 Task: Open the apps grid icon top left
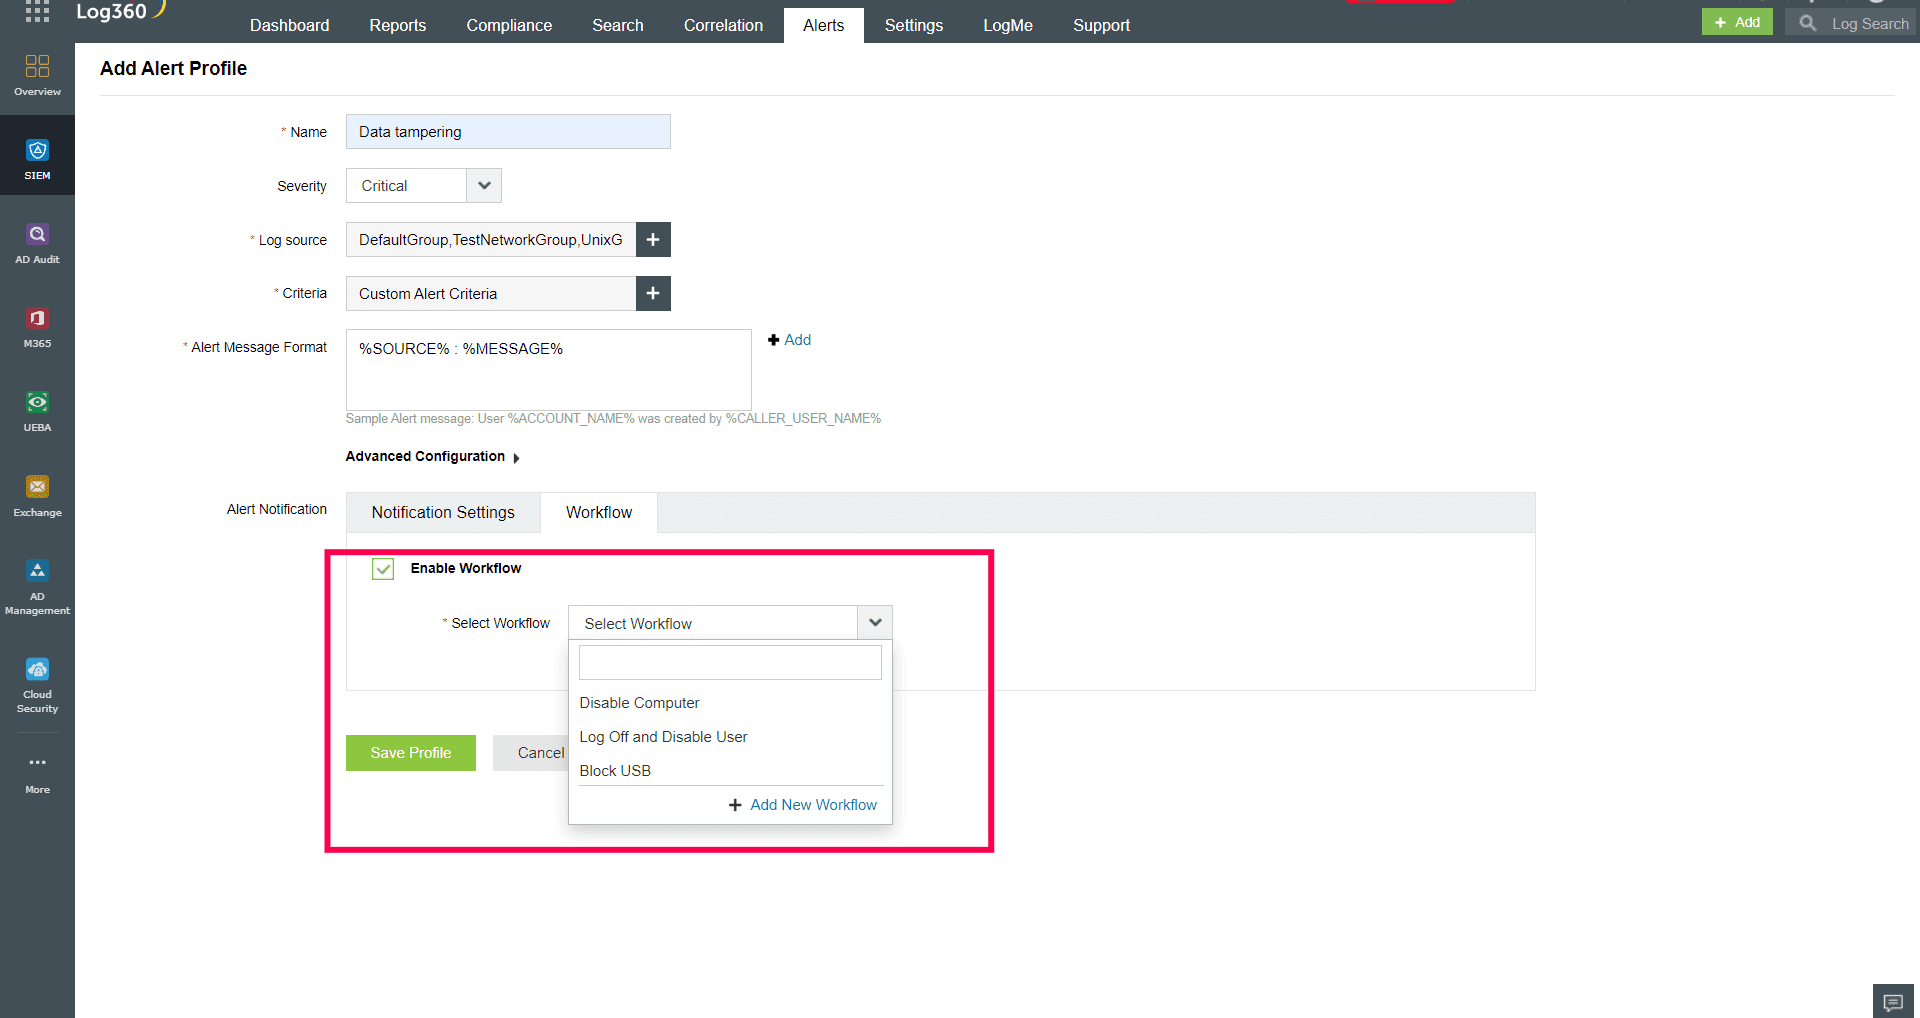[37, 11]
